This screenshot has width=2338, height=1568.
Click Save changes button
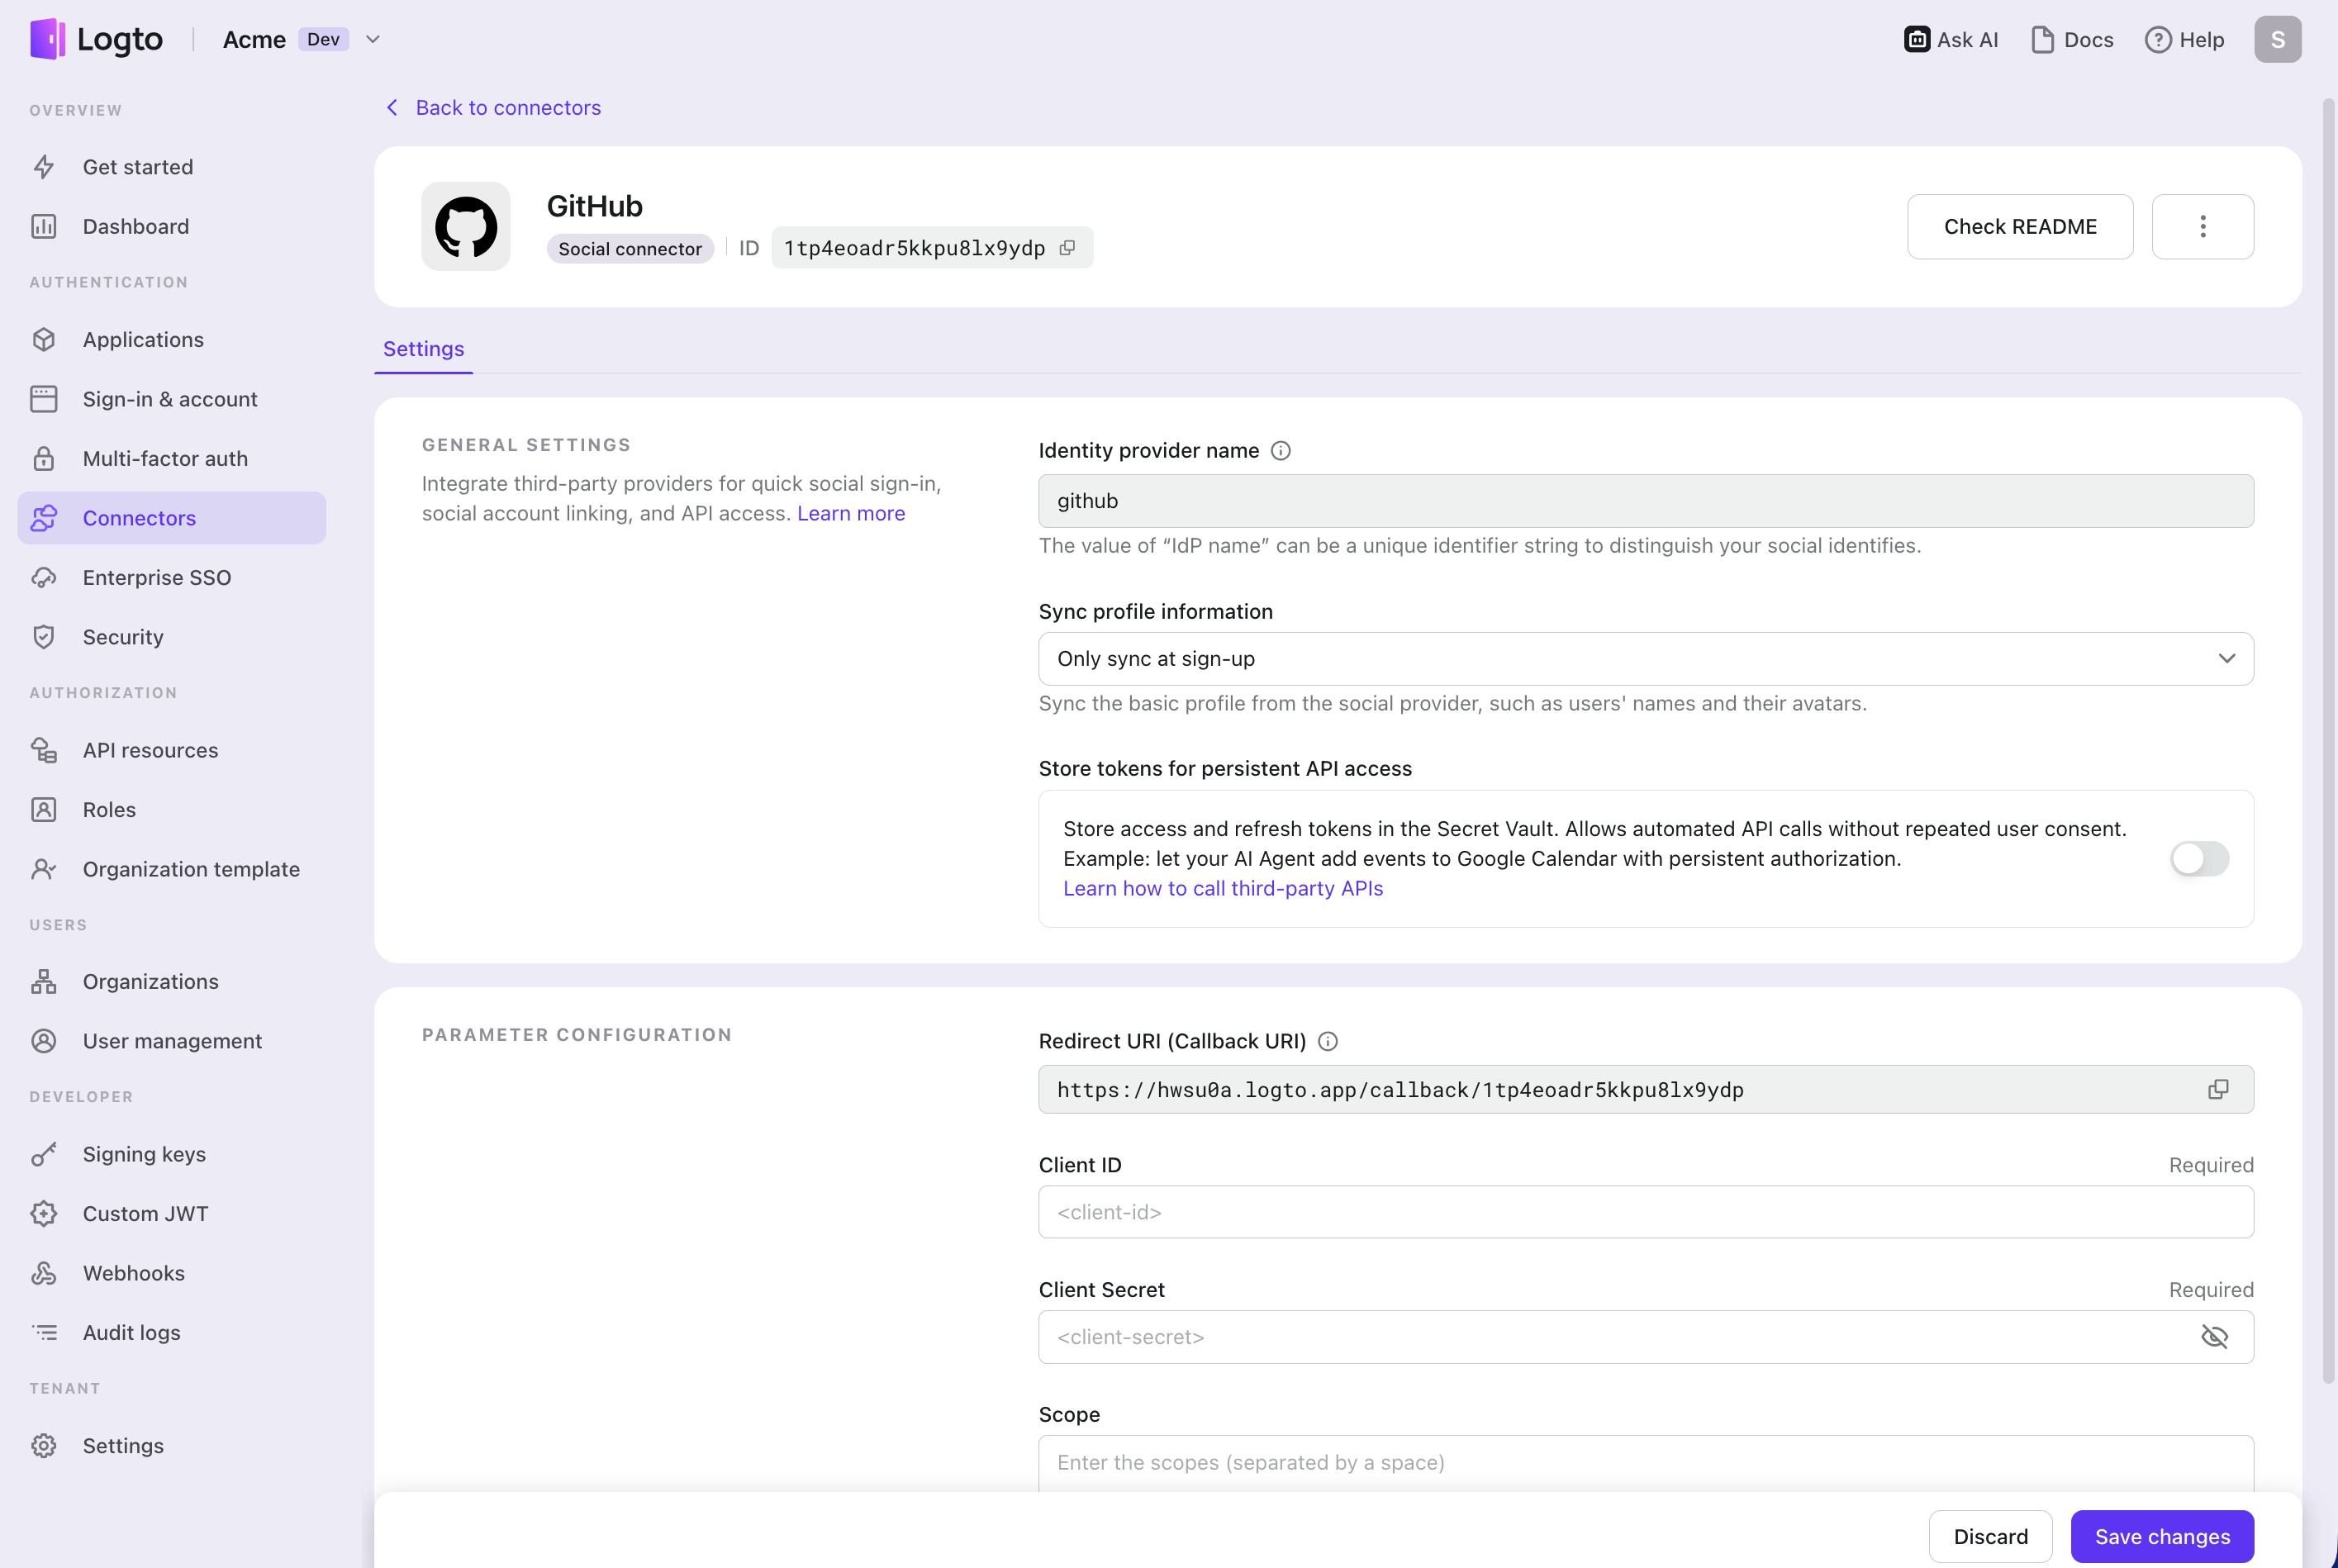point(2161,1536)
